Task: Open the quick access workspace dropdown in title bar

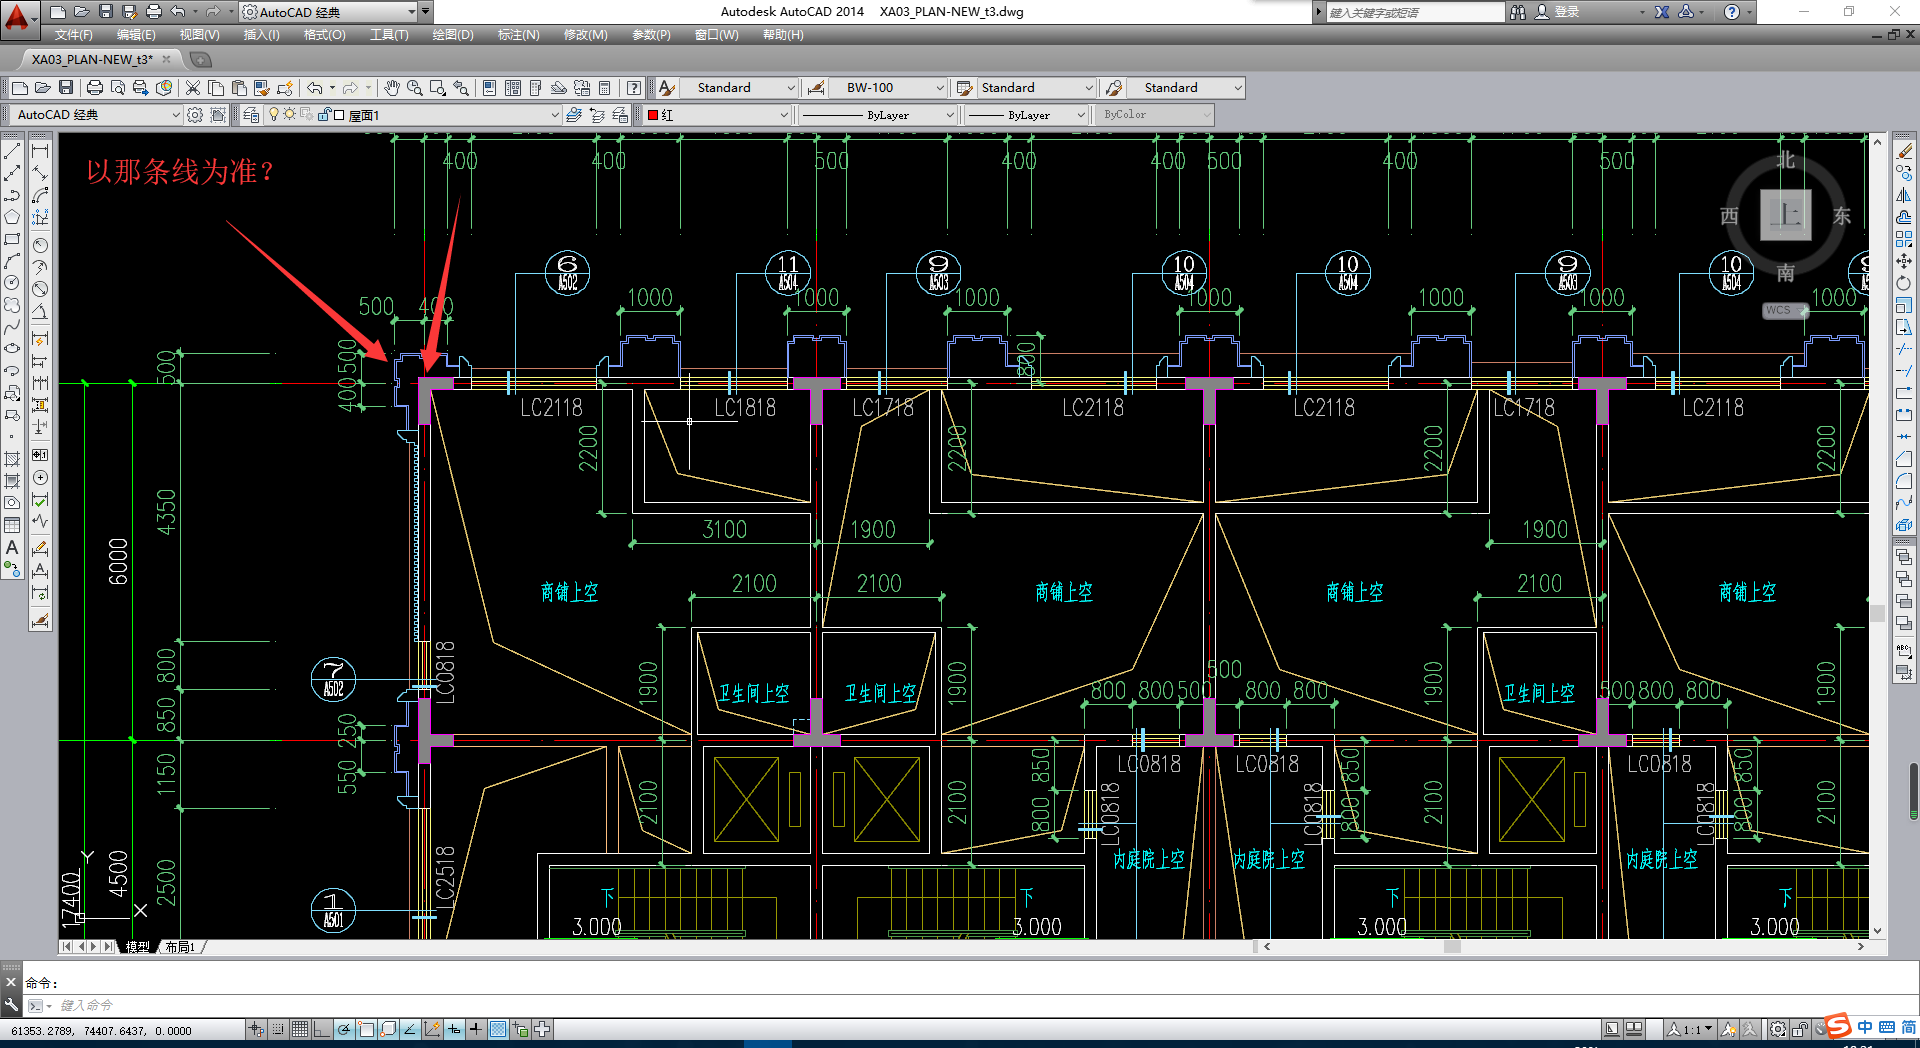Action: pos(328,12)
